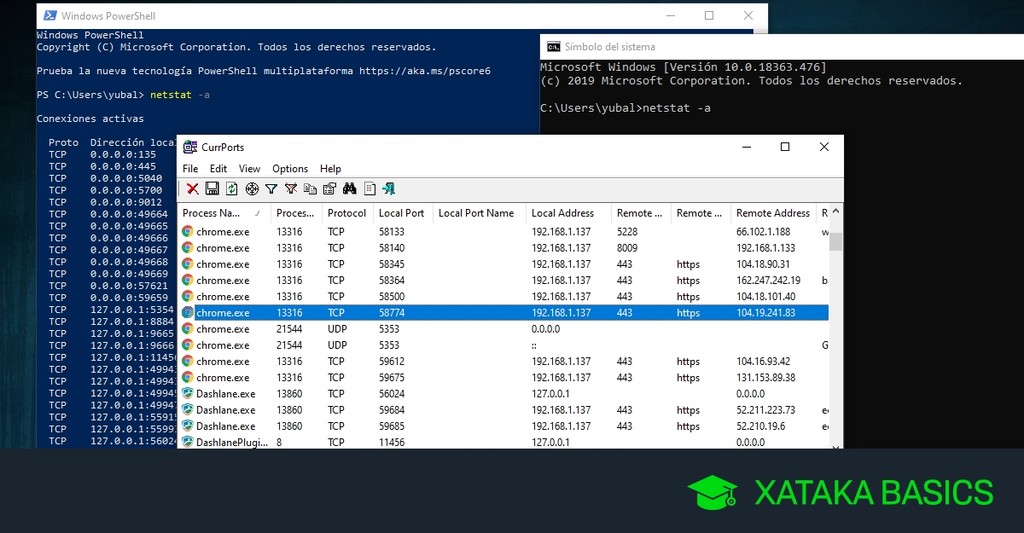Click Chrome icon on the port 58140 row
This screenshot has width=1024, height=533.
pos(187,248)
